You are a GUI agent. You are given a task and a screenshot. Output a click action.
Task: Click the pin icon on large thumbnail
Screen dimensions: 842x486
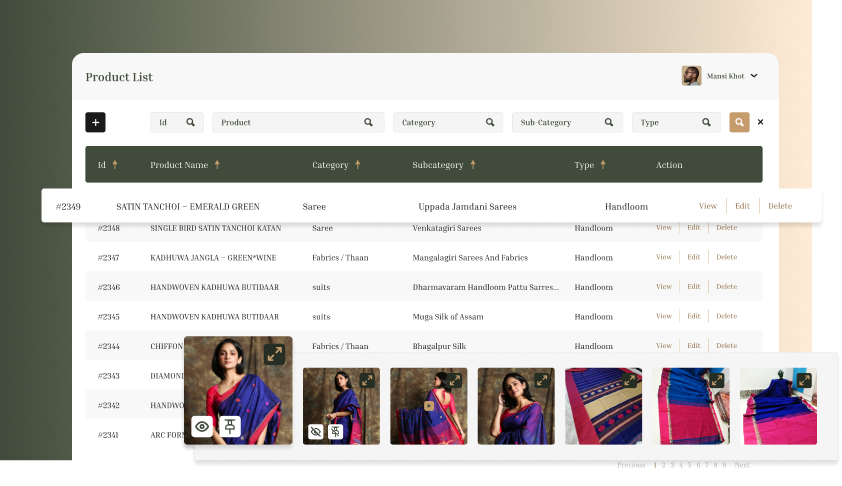(230, 427)
